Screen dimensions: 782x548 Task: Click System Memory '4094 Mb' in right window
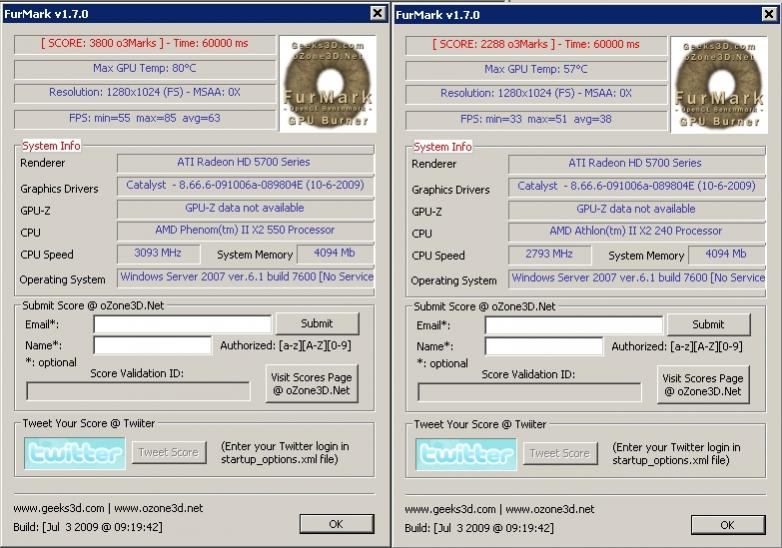pyautogui.click(x=727, y=254)
